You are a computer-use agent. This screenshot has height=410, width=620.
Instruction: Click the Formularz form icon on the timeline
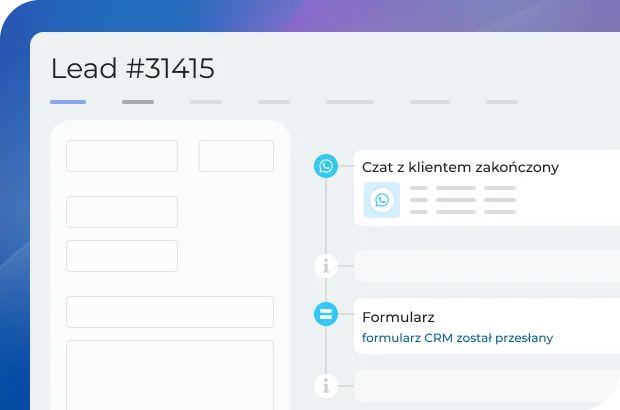point(325,314)
